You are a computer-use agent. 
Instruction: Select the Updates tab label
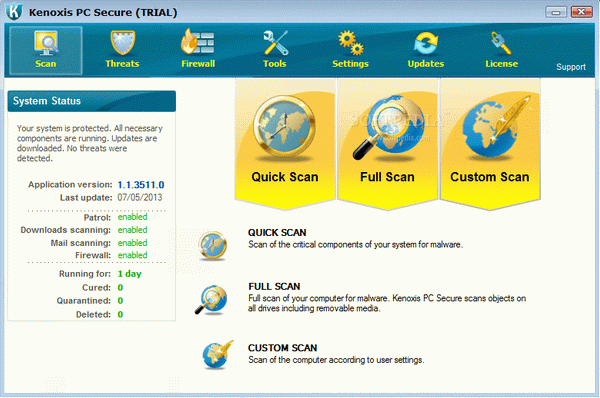click(426, 64)
